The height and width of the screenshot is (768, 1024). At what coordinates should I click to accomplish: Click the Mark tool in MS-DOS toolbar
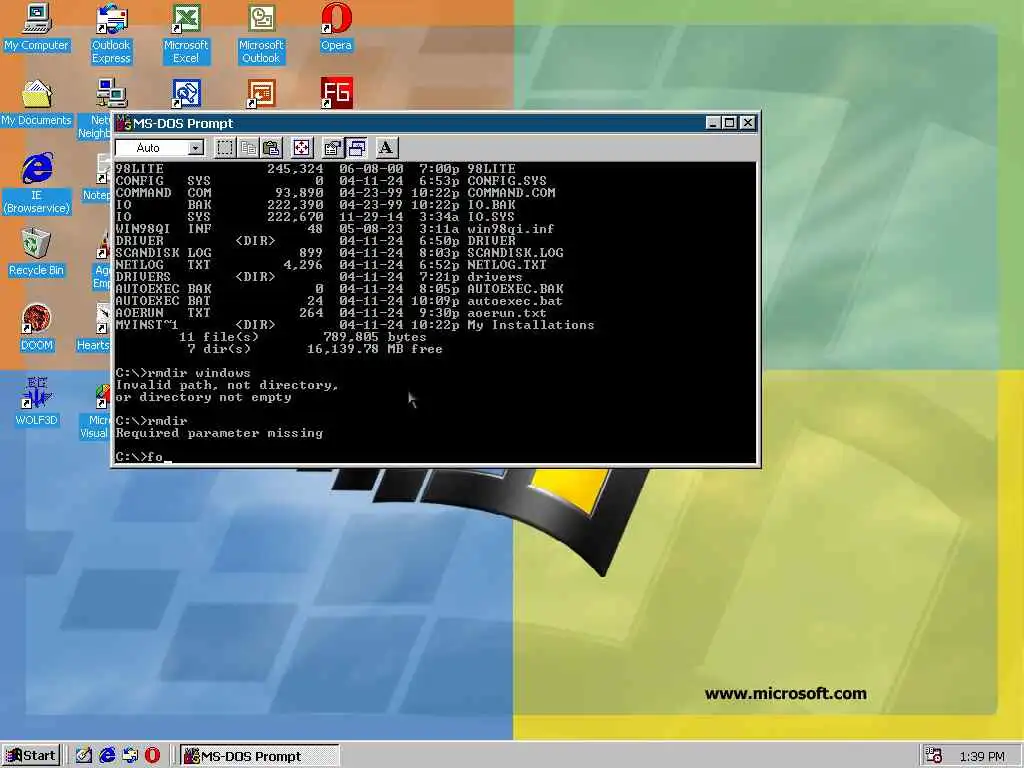coord(225,148)
